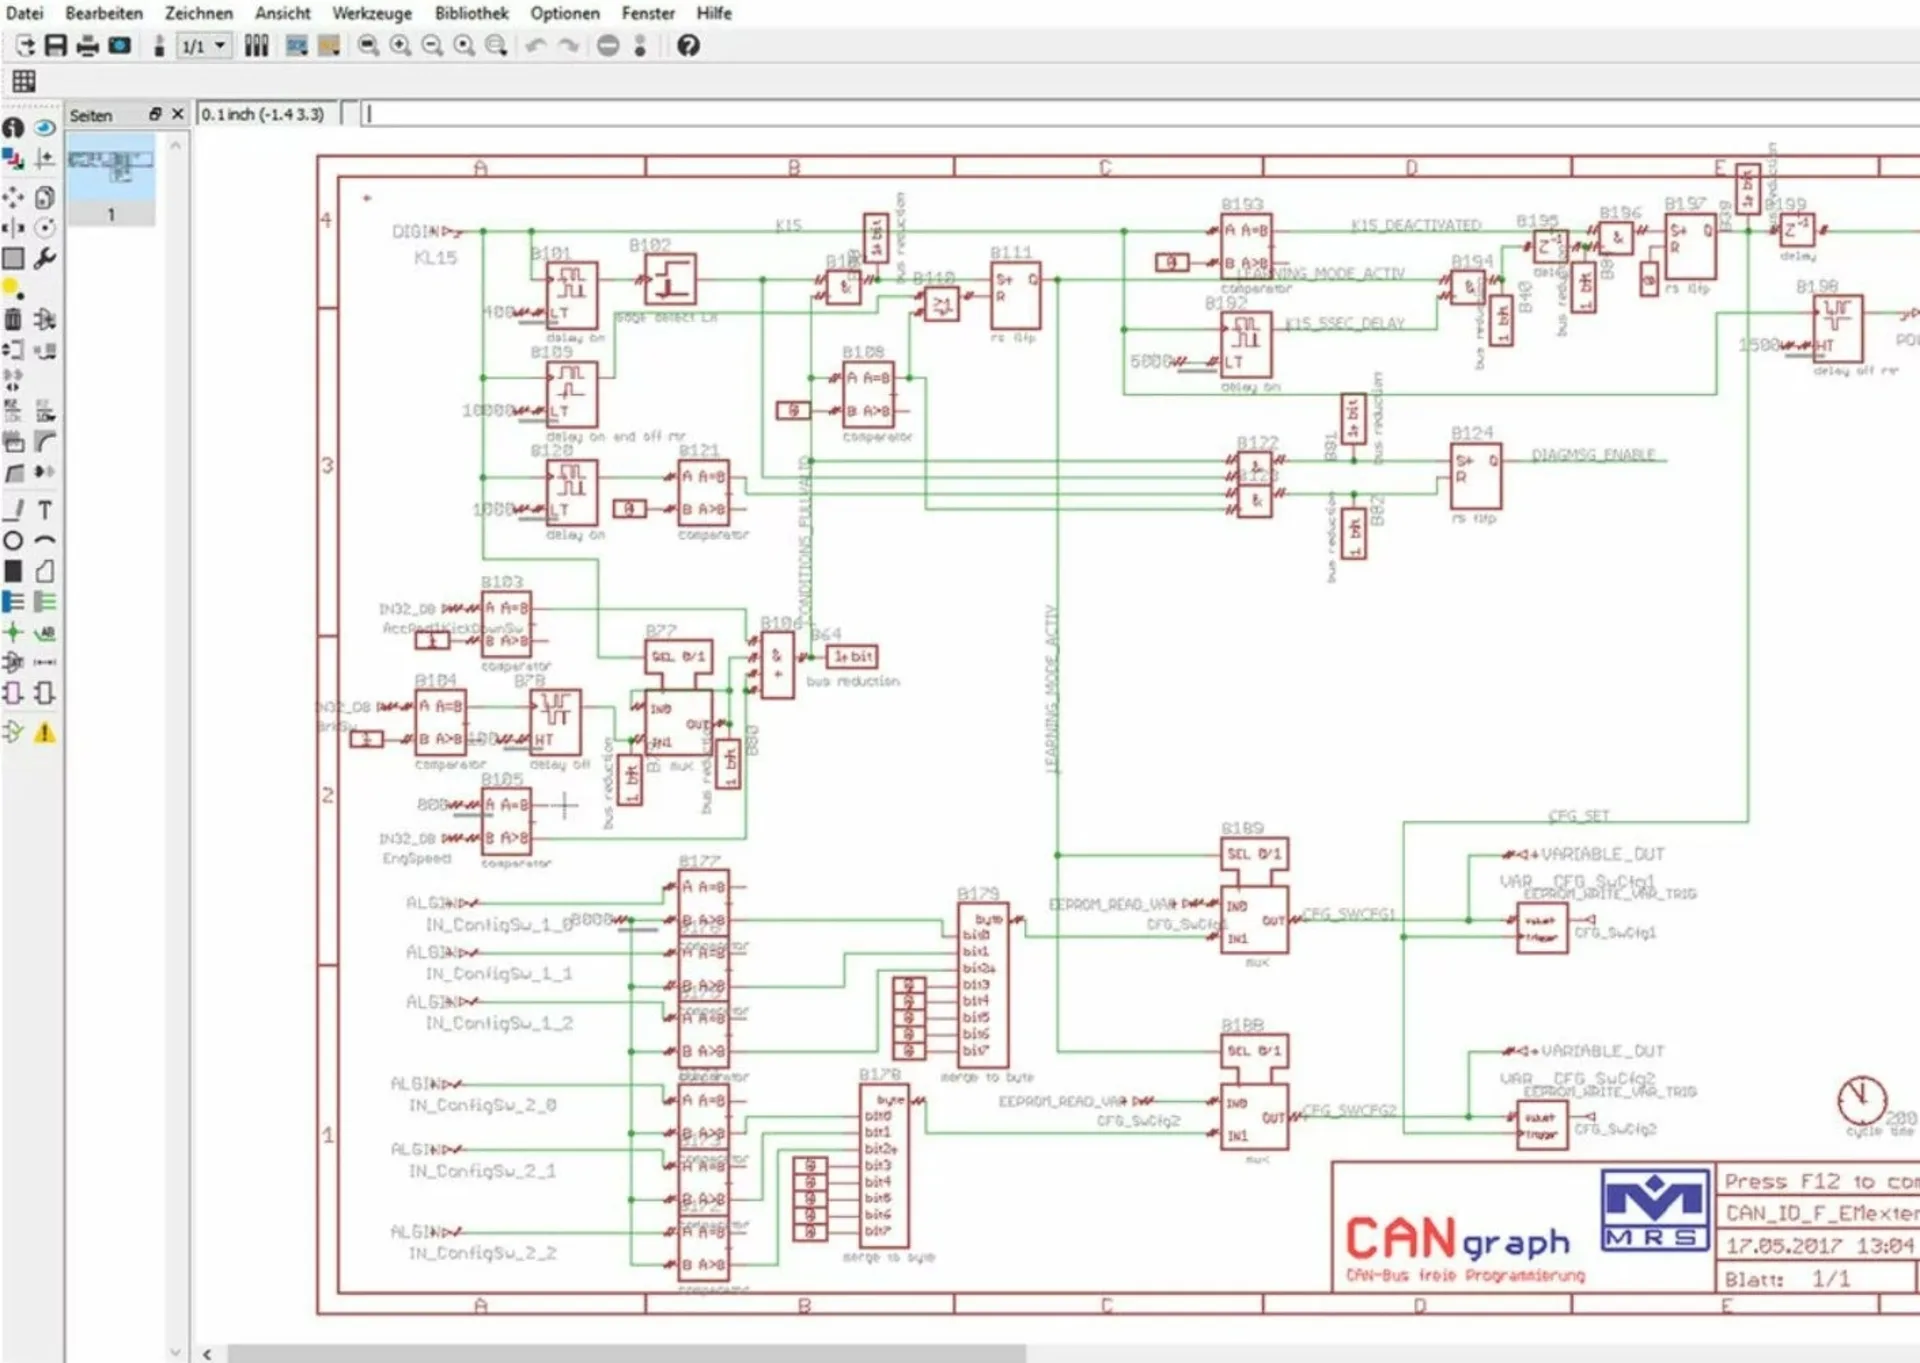
Task: Click the zoom select area icon
Action: point(496,46)
